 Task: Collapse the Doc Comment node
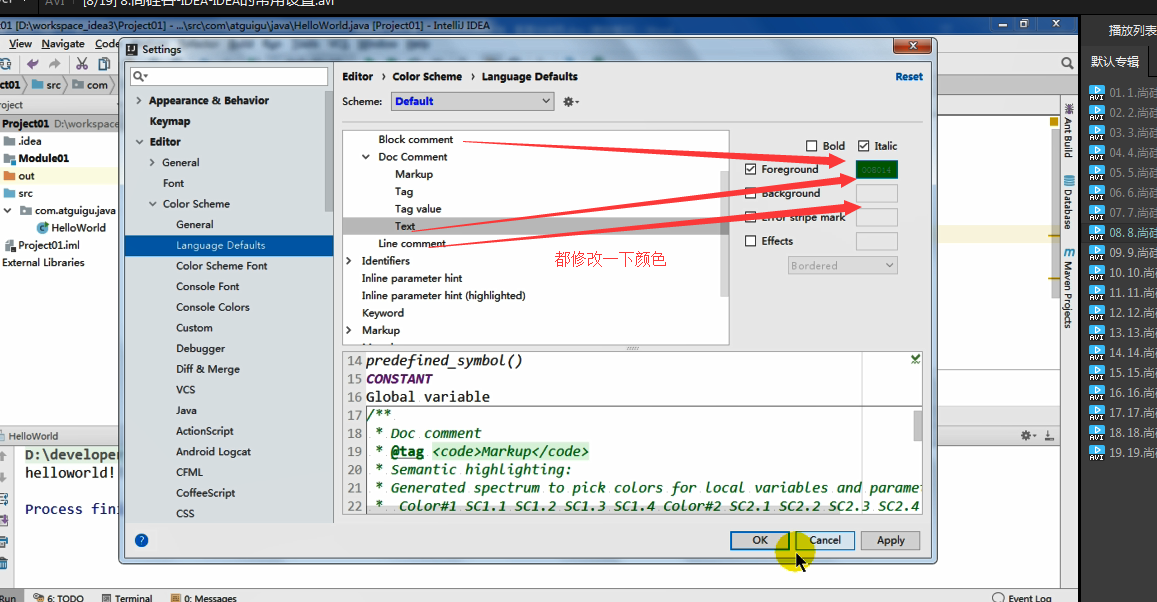365,157
